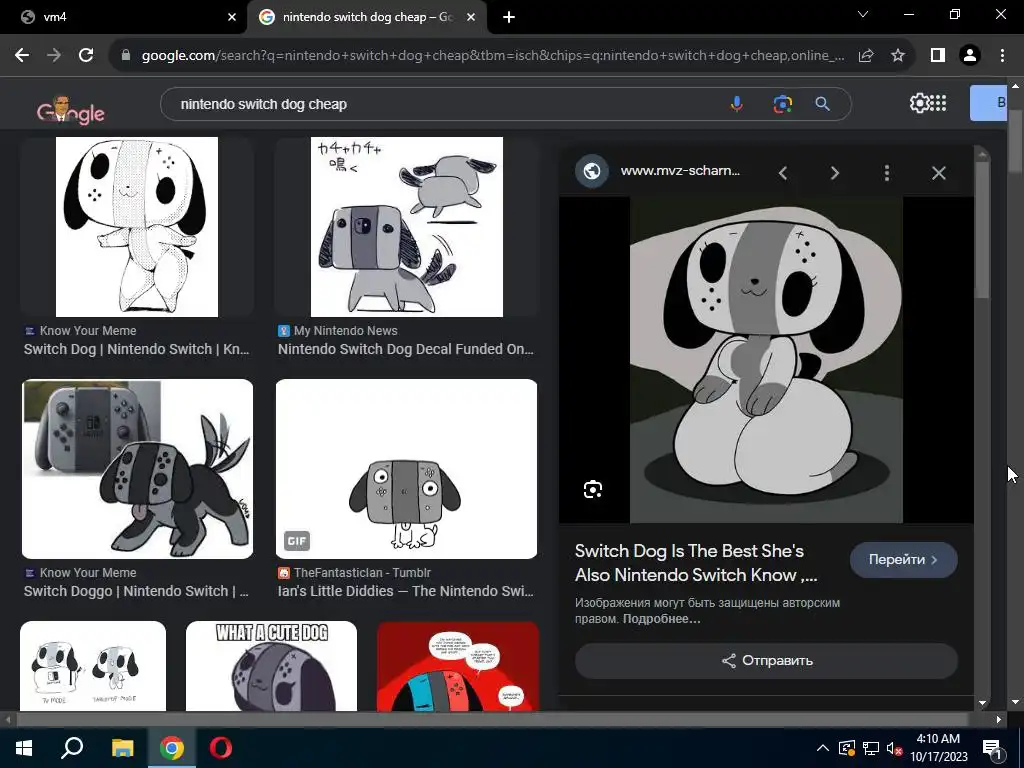Click the search query input field
Image resolution: width=1024 pixels, height=768 pixels.
click(x=444, y=104)
